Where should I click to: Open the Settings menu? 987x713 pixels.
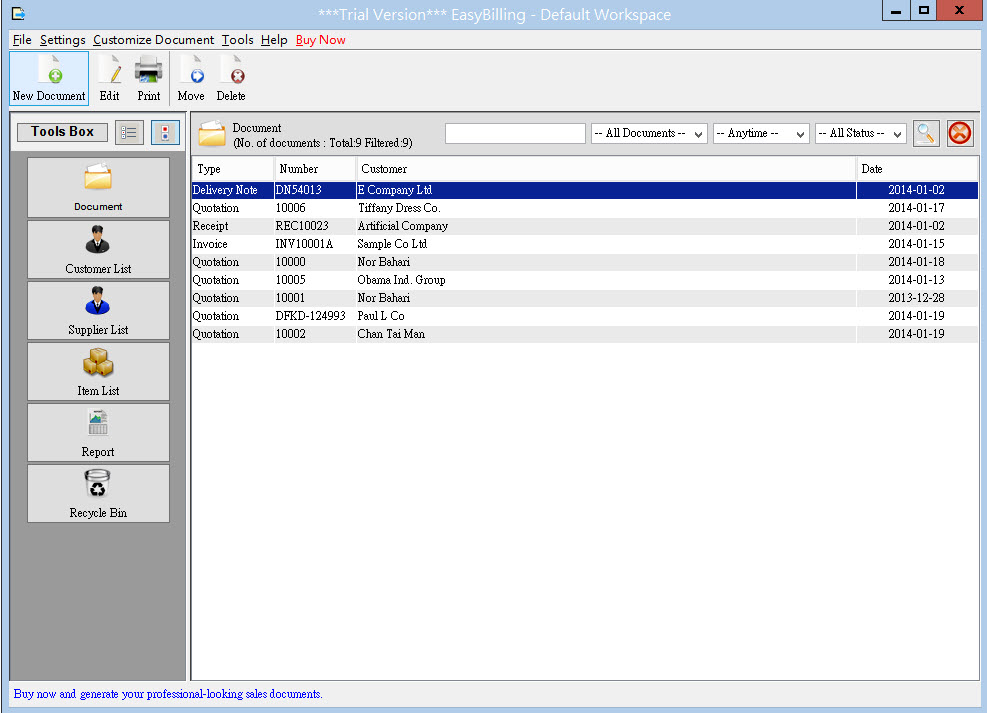tap(62, 40)
